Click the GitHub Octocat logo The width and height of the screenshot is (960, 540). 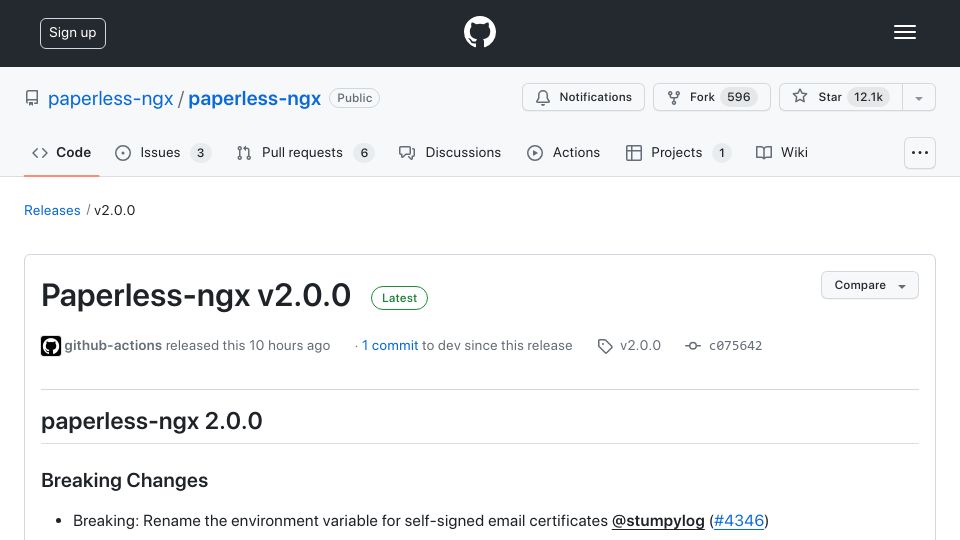coord(479,32)
